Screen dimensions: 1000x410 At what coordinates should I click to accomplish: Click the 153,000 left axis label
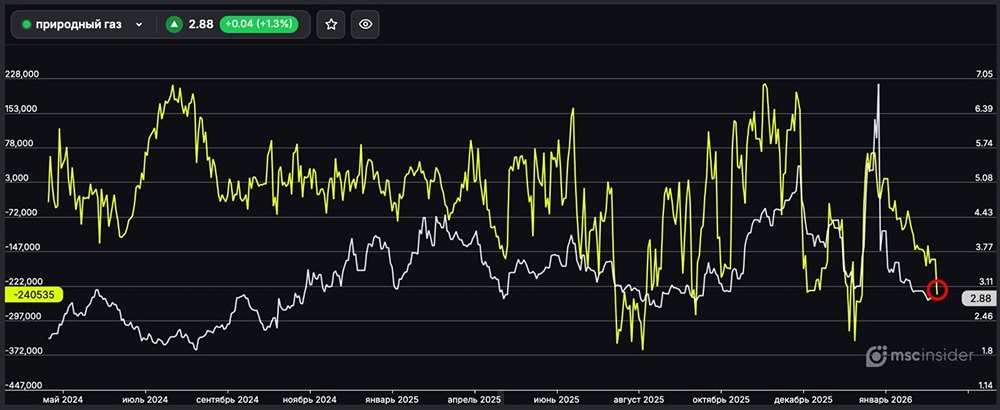(x=20, y=109)
